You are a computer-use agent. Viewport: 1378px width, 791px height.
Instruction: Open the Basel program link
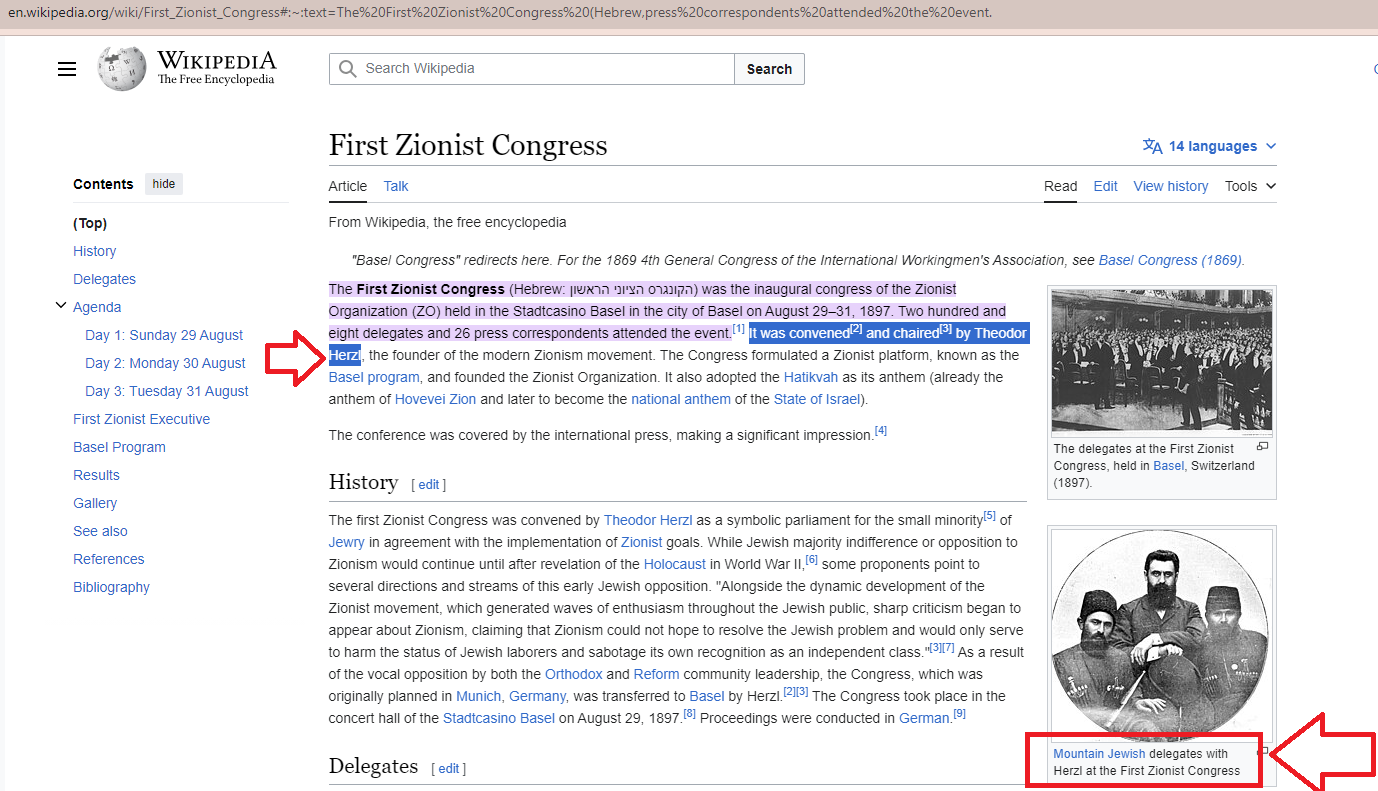point(375,377)
